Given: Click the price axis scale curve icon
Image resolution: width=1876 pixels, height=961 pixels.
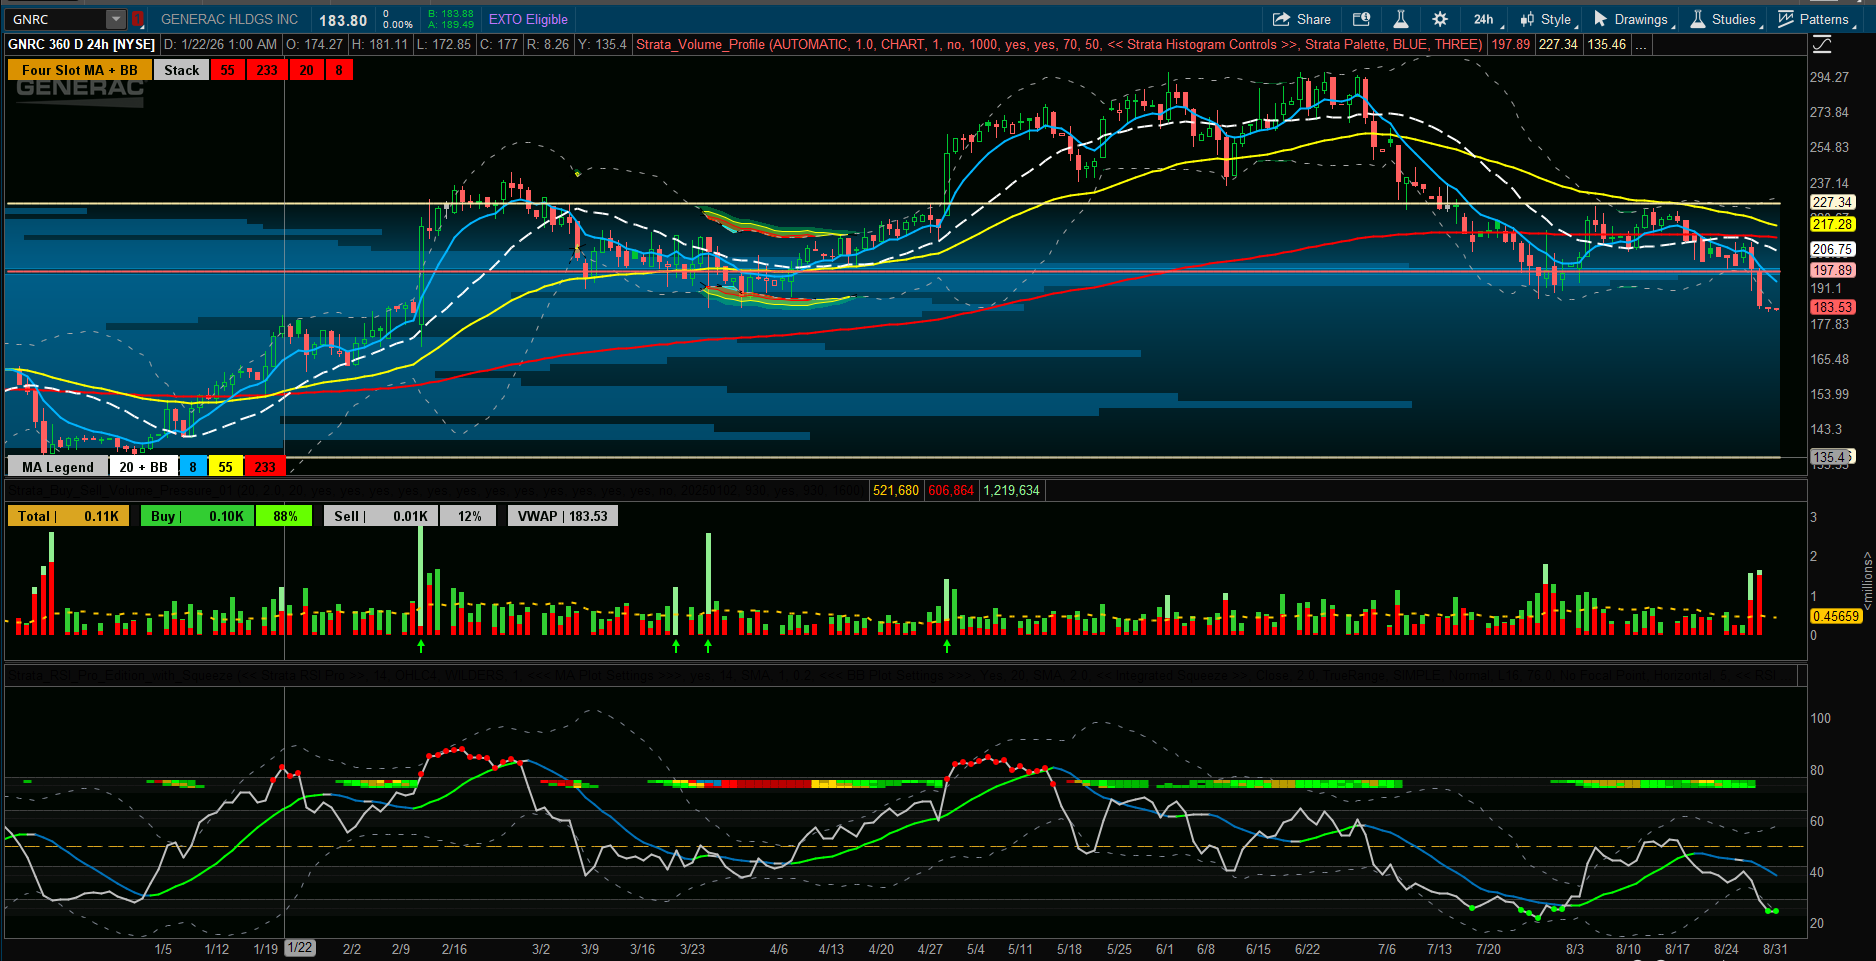Looking at the screenshot, I should [x=1822, y=44].
